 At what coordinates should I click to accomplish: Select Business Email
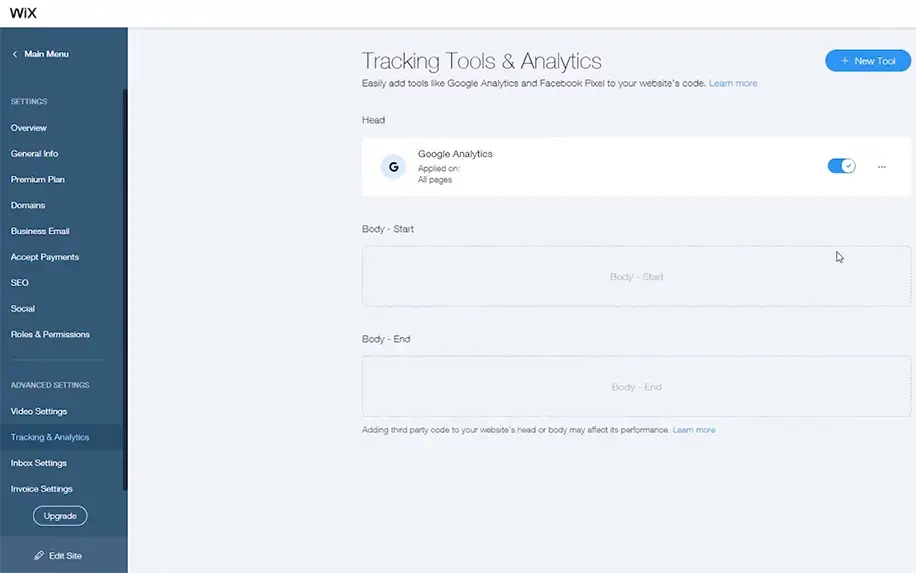point(40,231)
